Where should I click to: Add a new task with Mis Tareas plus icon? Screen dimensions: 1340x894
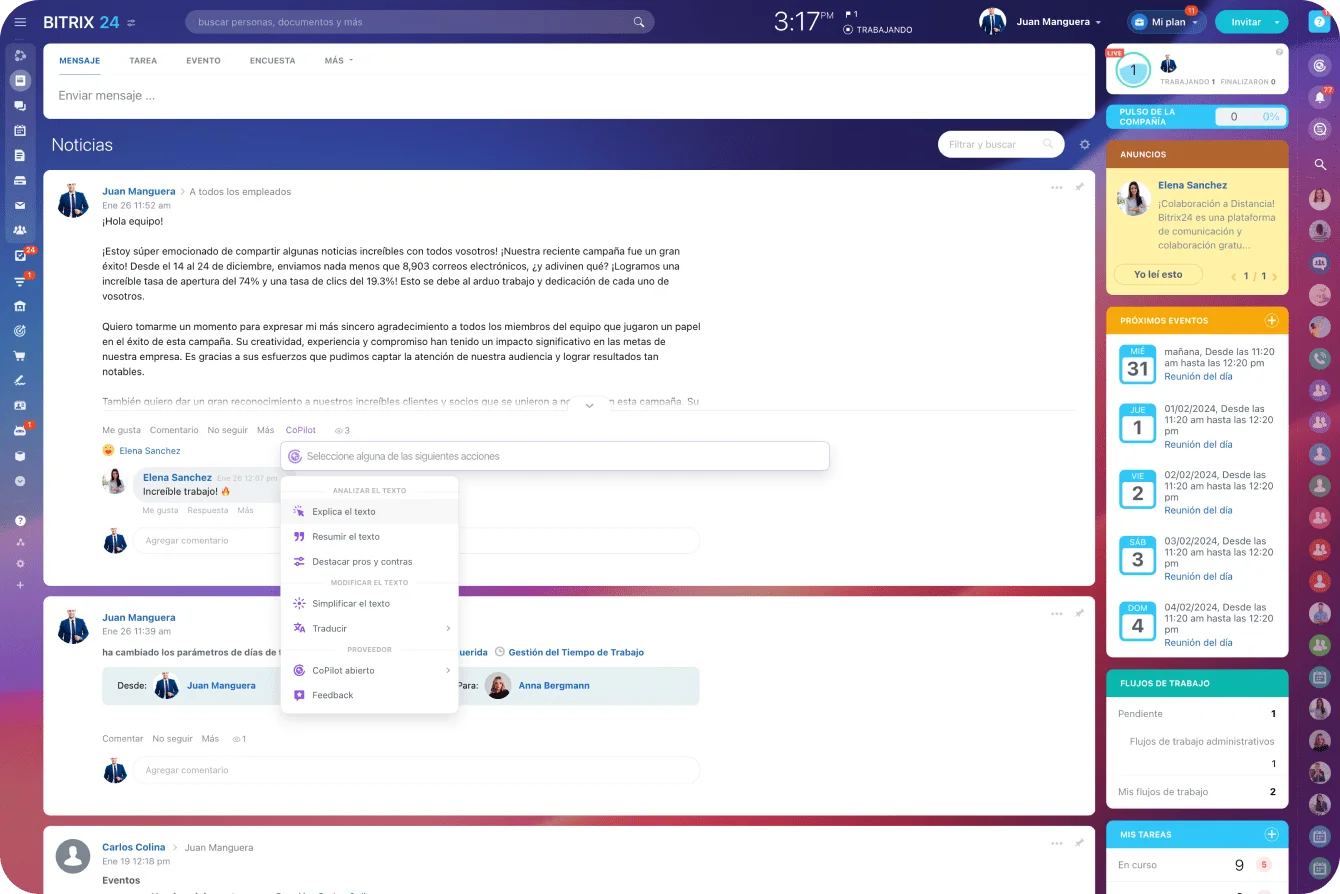(x=1271, y=834)
